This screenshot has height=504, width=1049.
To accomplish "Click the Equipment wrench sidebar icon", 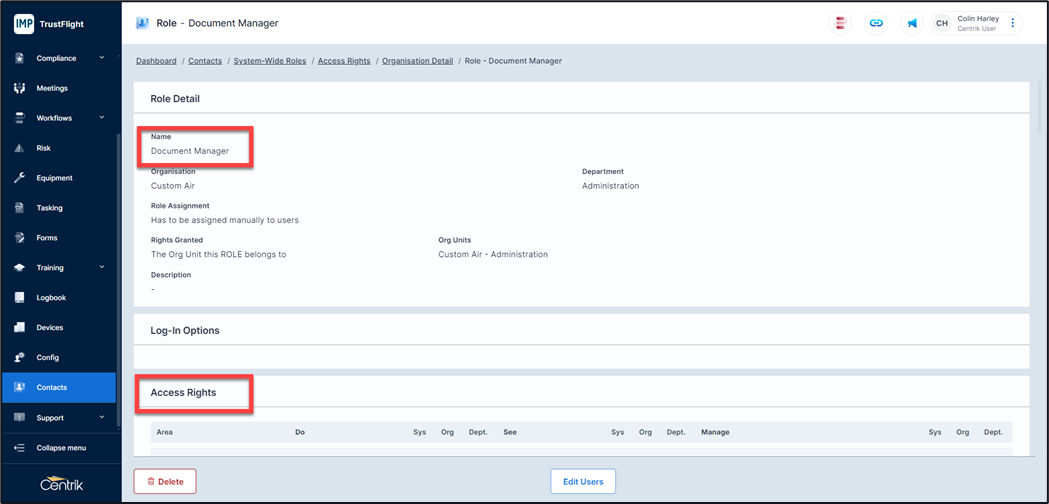I will (x=19, y=178).
